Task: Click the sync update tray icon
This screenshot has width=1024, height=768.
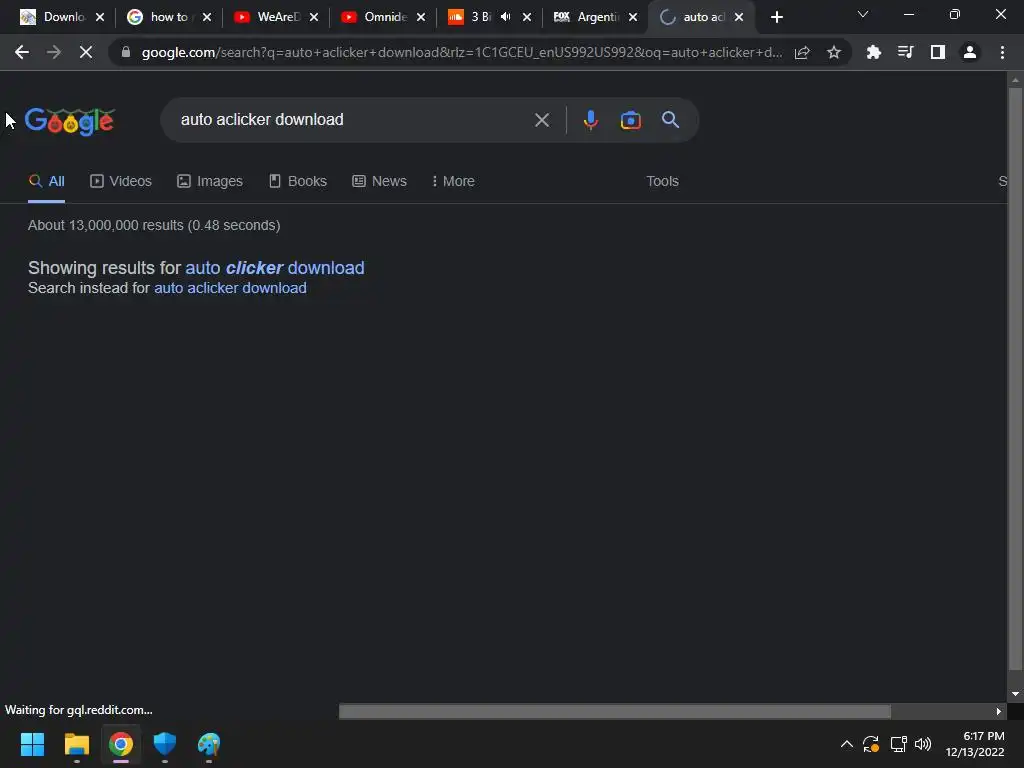Action: 871,744
